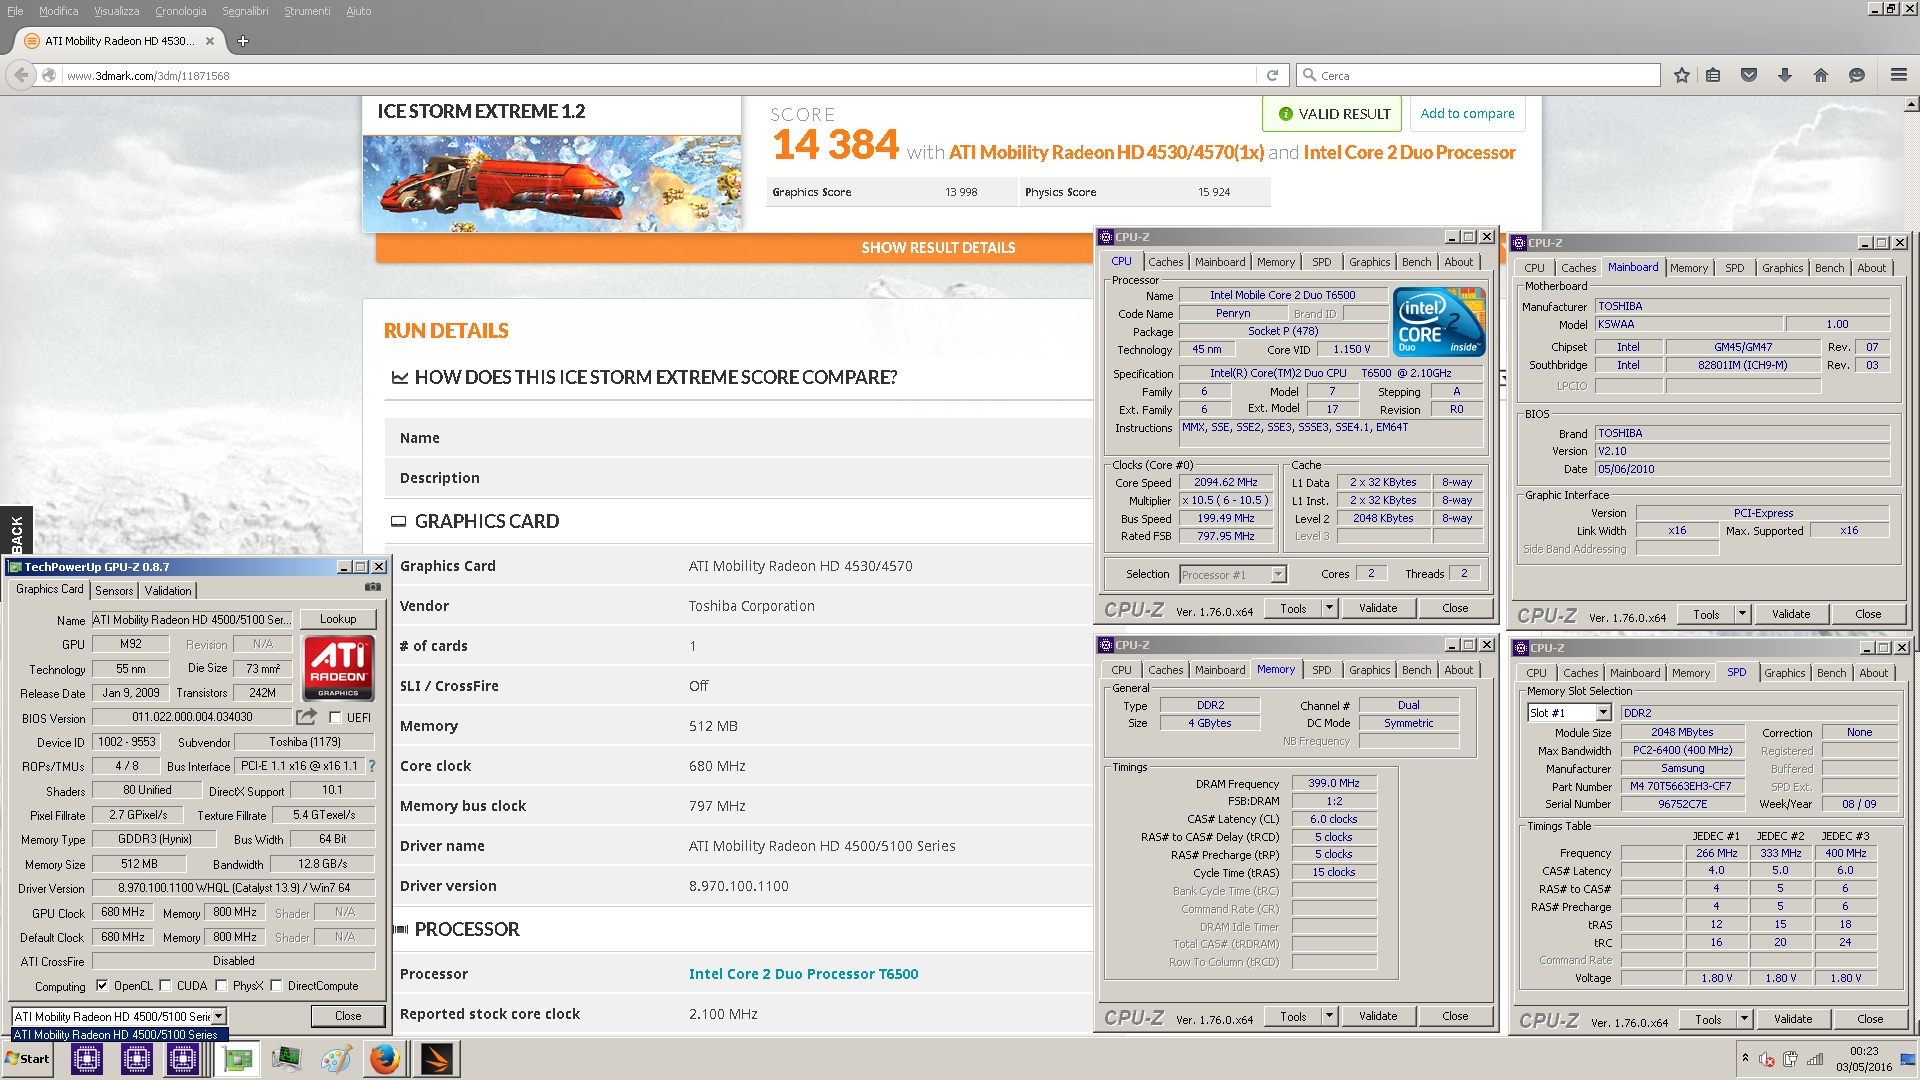This screenshot has height=1080, width=1920.
Task: Open Caches tab in the top-left CPU-Z window
Action: pos(1165,262)
